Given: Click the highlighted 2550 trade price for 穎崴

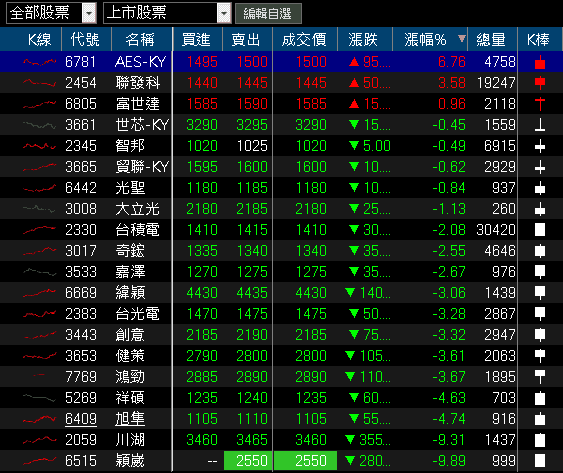Looking at the screenshot, I should click(306, 461).
